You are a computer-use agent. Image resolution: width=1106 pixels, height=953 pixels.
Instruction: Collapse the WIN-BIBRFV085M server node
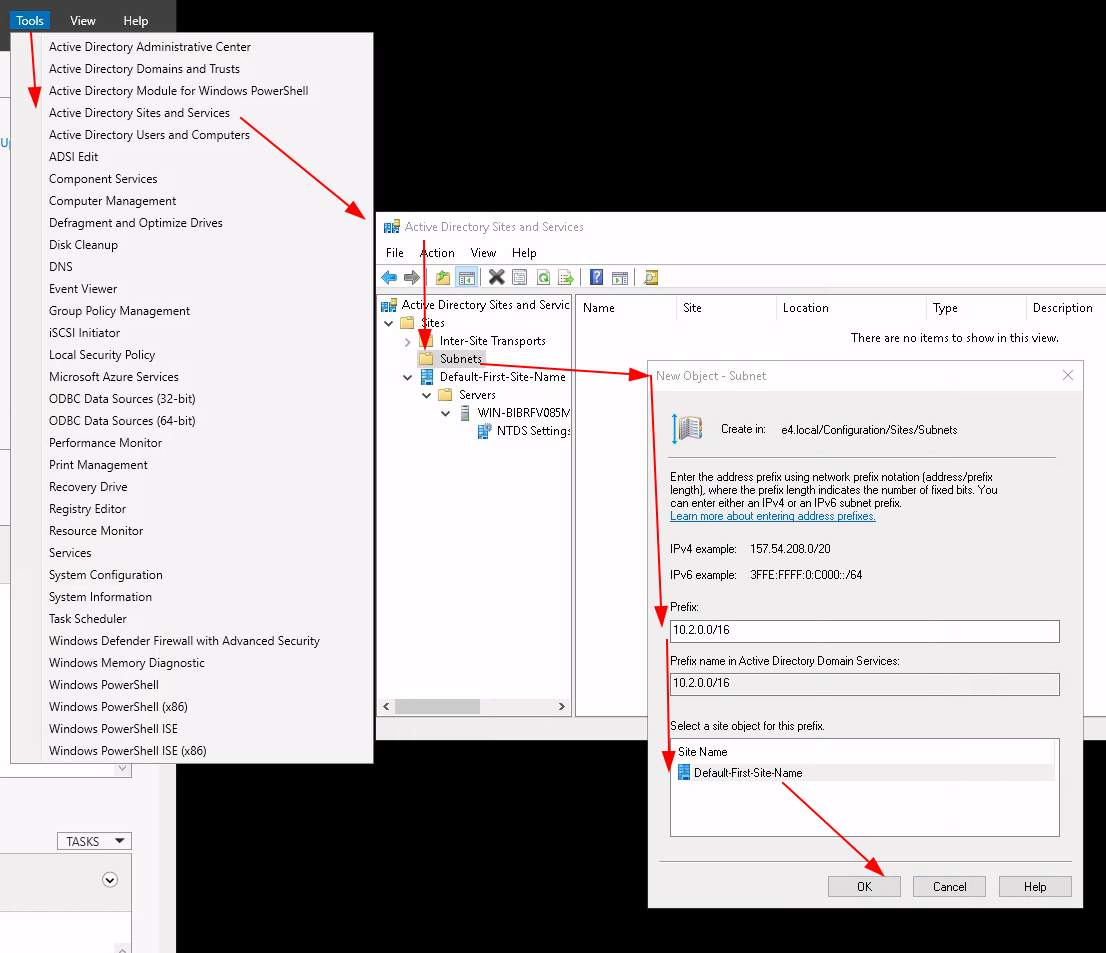(x=446, y=413)
